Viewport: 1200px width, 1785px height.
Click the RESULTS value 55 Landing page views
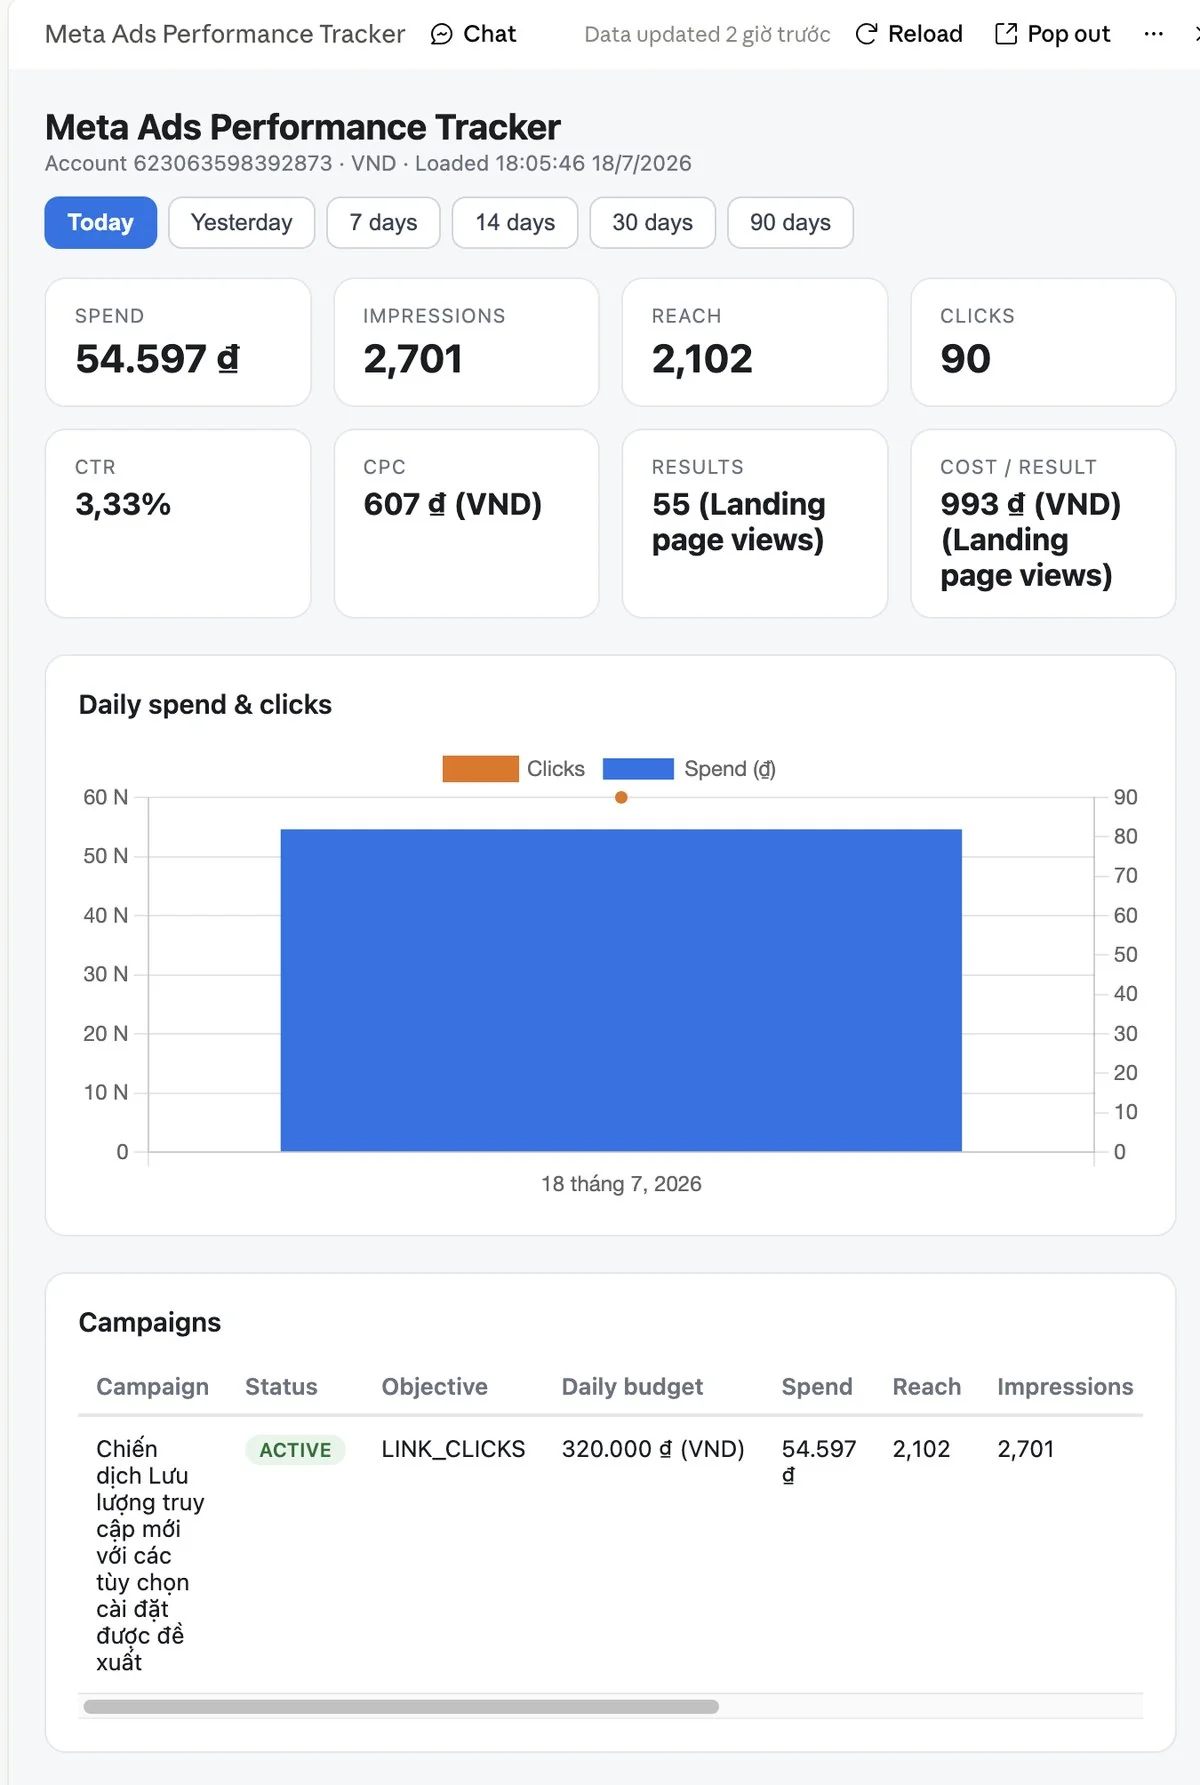click(x=739, y=522)
